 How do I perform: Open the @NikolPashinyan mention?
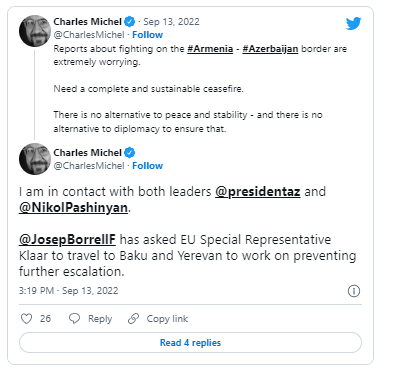click(73, 208)
